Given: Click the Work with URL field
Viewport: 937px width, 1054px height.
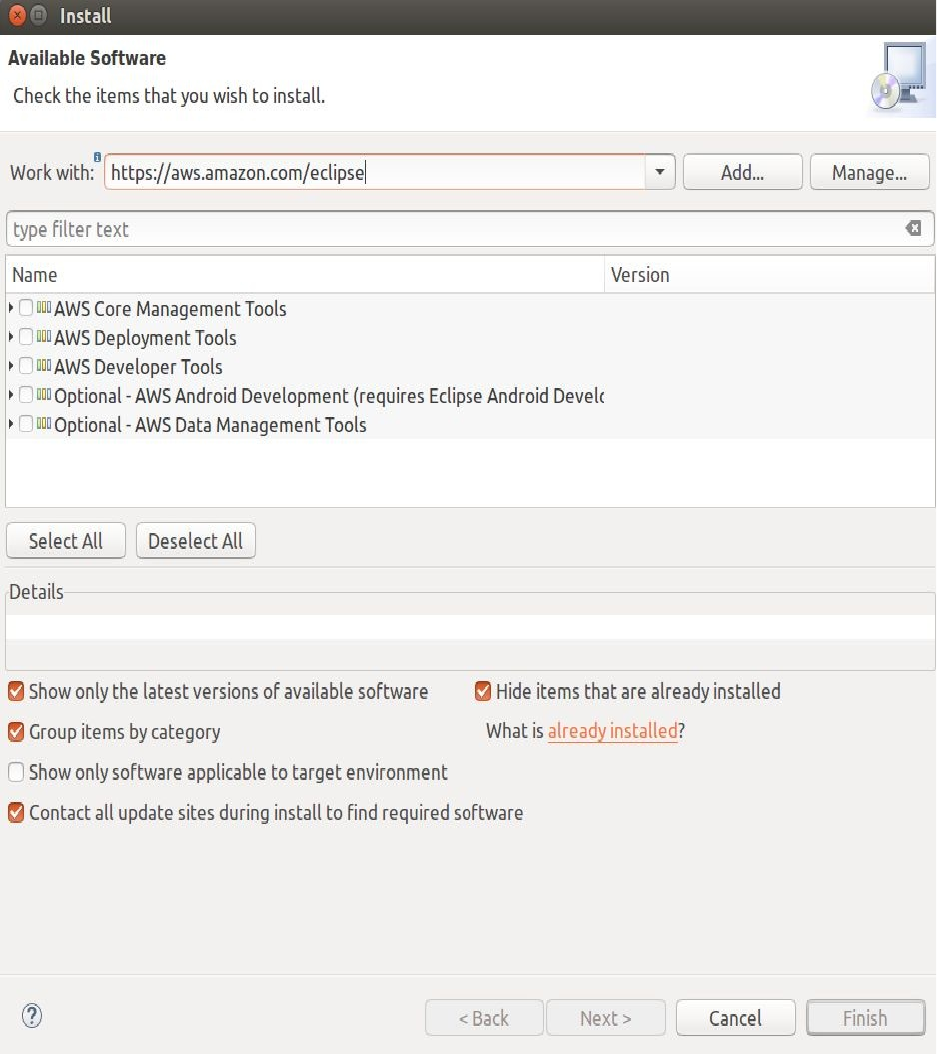Looking at the screenshot, I should point(375,172).
